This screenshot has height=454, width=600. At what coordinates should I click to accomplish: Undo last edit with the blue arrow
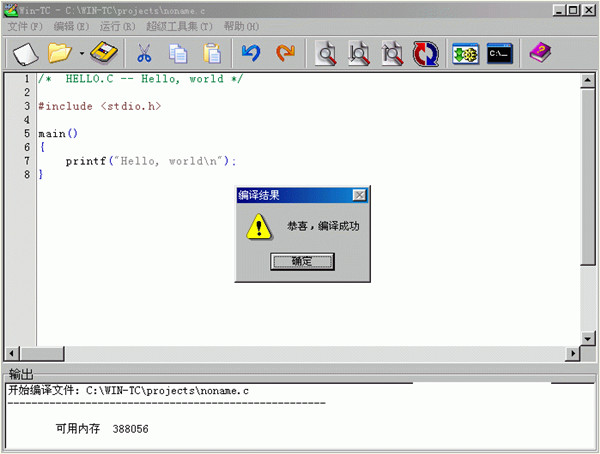click(x=251, y=53)
